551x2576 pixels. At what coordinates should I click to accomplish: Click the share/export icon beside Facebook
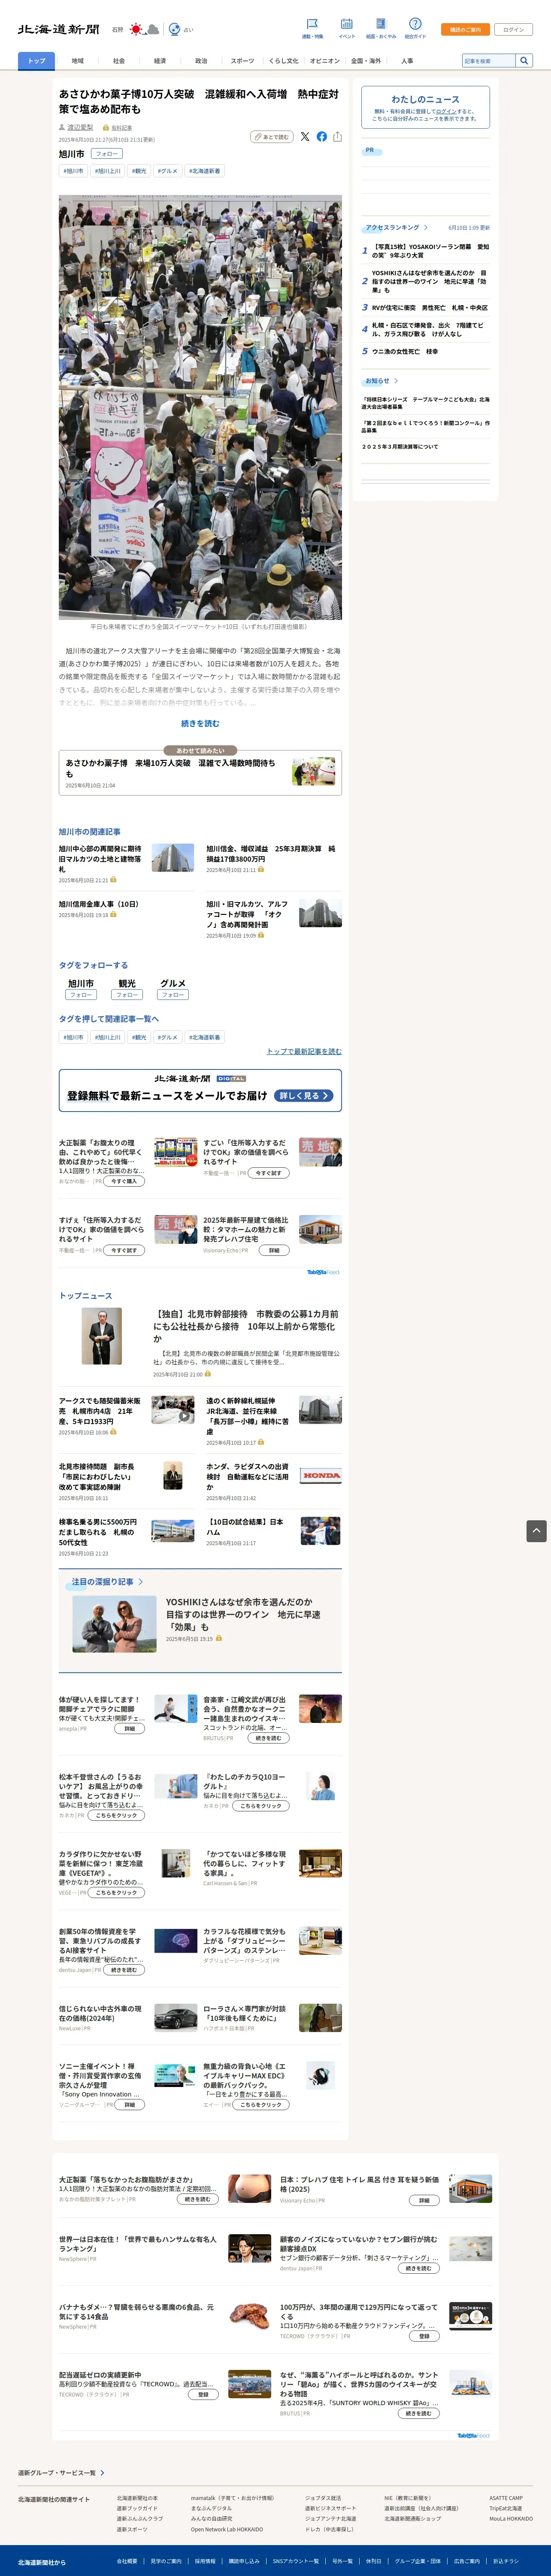[337, 136]
